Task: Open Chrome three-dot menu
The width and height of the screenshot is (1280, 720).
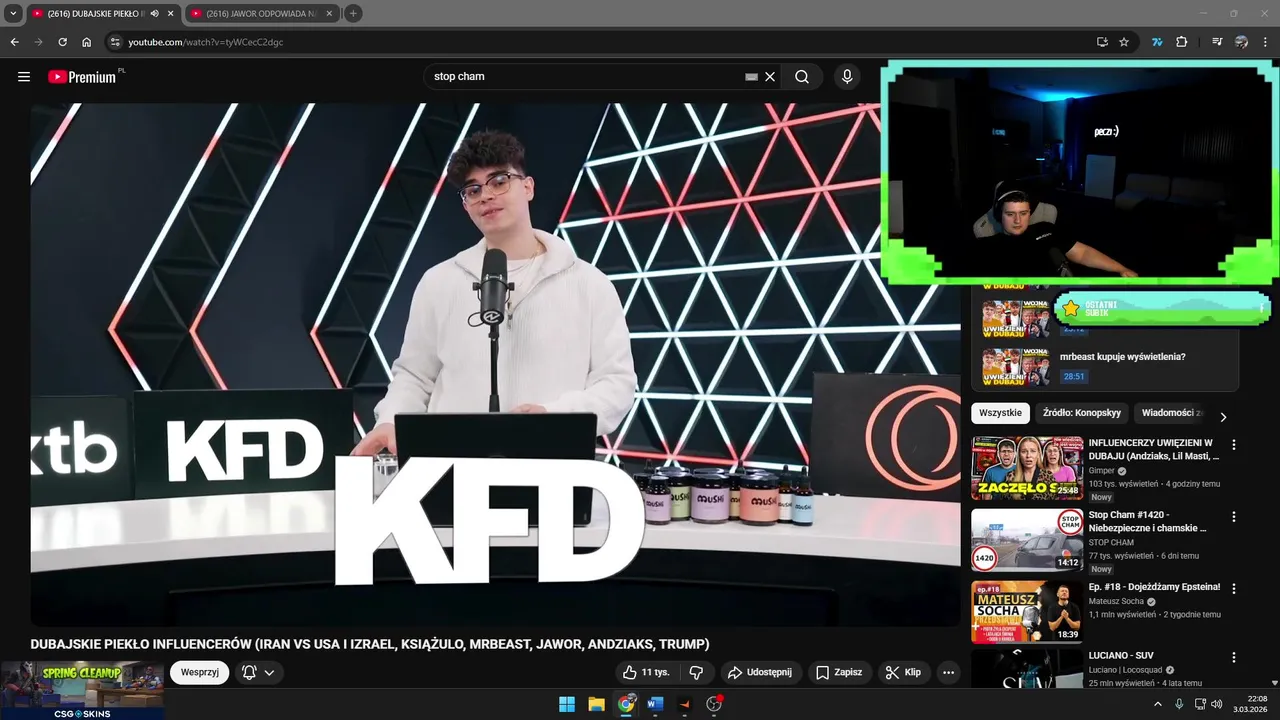Action: (x=1266, y=42)
